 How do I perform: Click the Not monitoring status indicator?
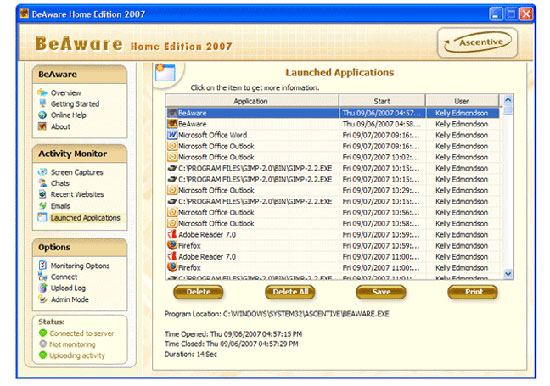[43, 344]
